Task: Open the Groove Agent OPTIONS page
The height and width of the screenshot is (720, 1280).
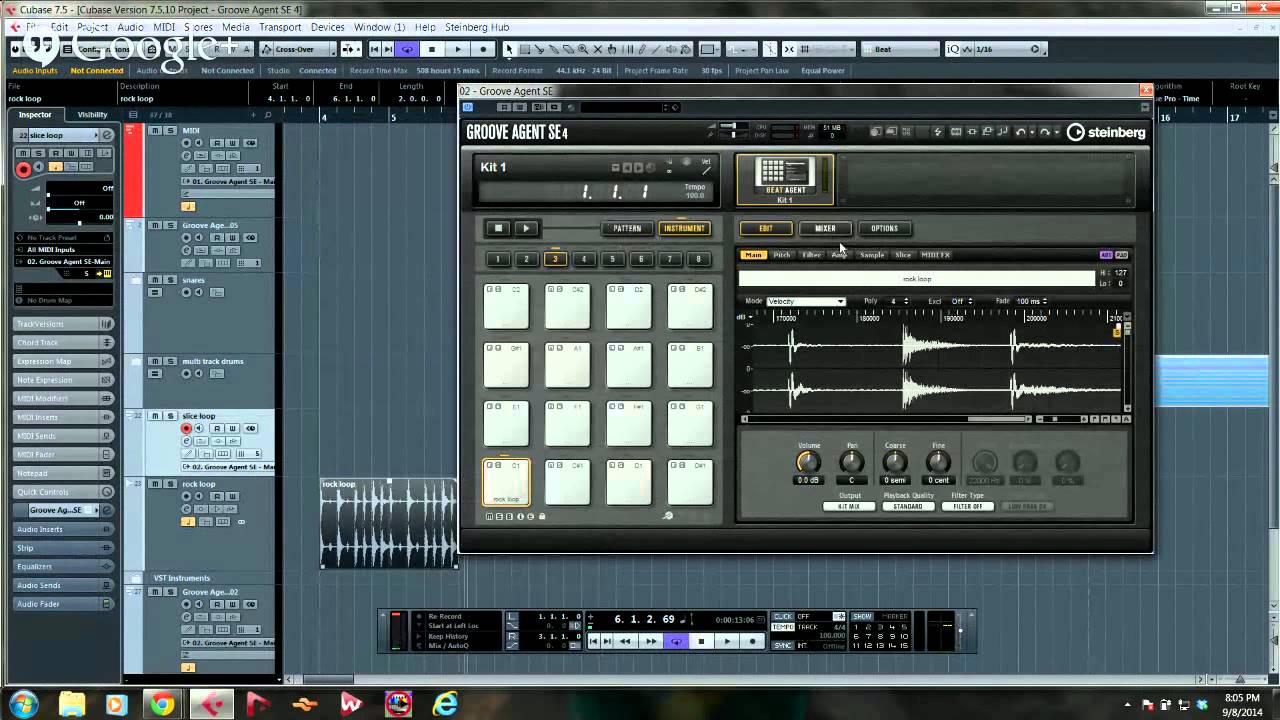Action: point(884,228)
